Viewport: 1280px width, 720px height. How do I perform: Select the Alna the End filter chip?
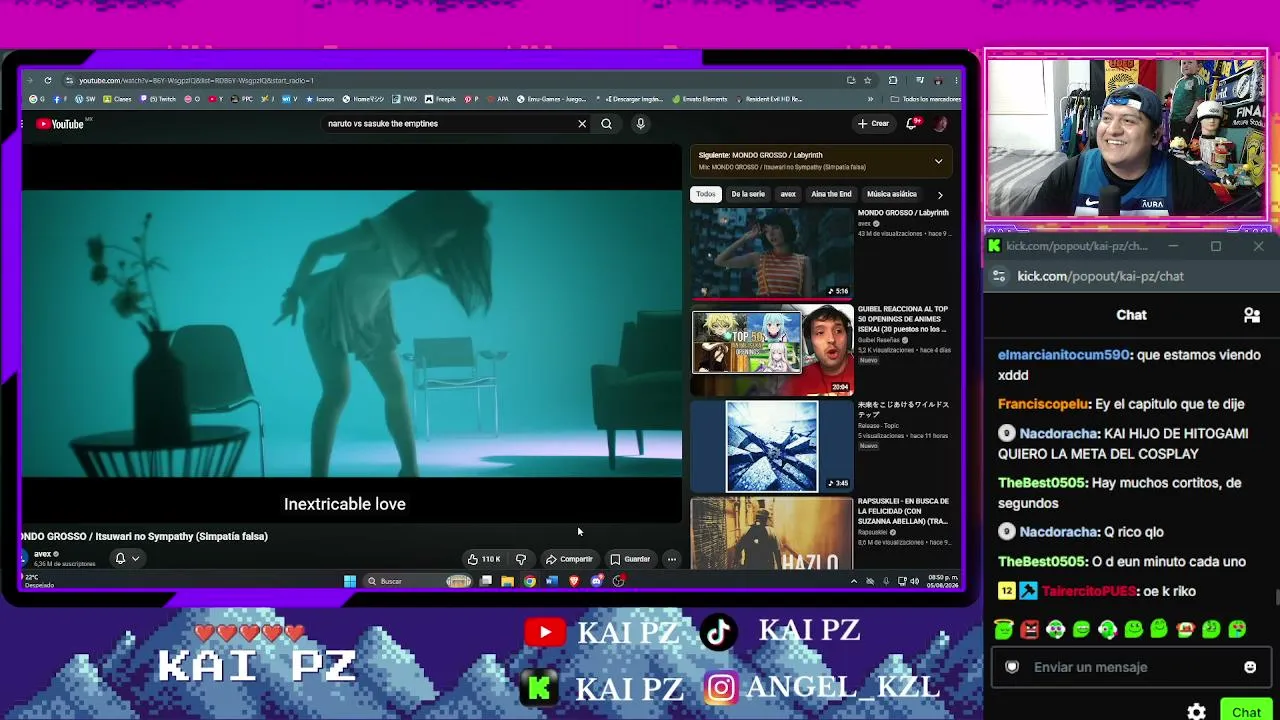pos(831,194)
